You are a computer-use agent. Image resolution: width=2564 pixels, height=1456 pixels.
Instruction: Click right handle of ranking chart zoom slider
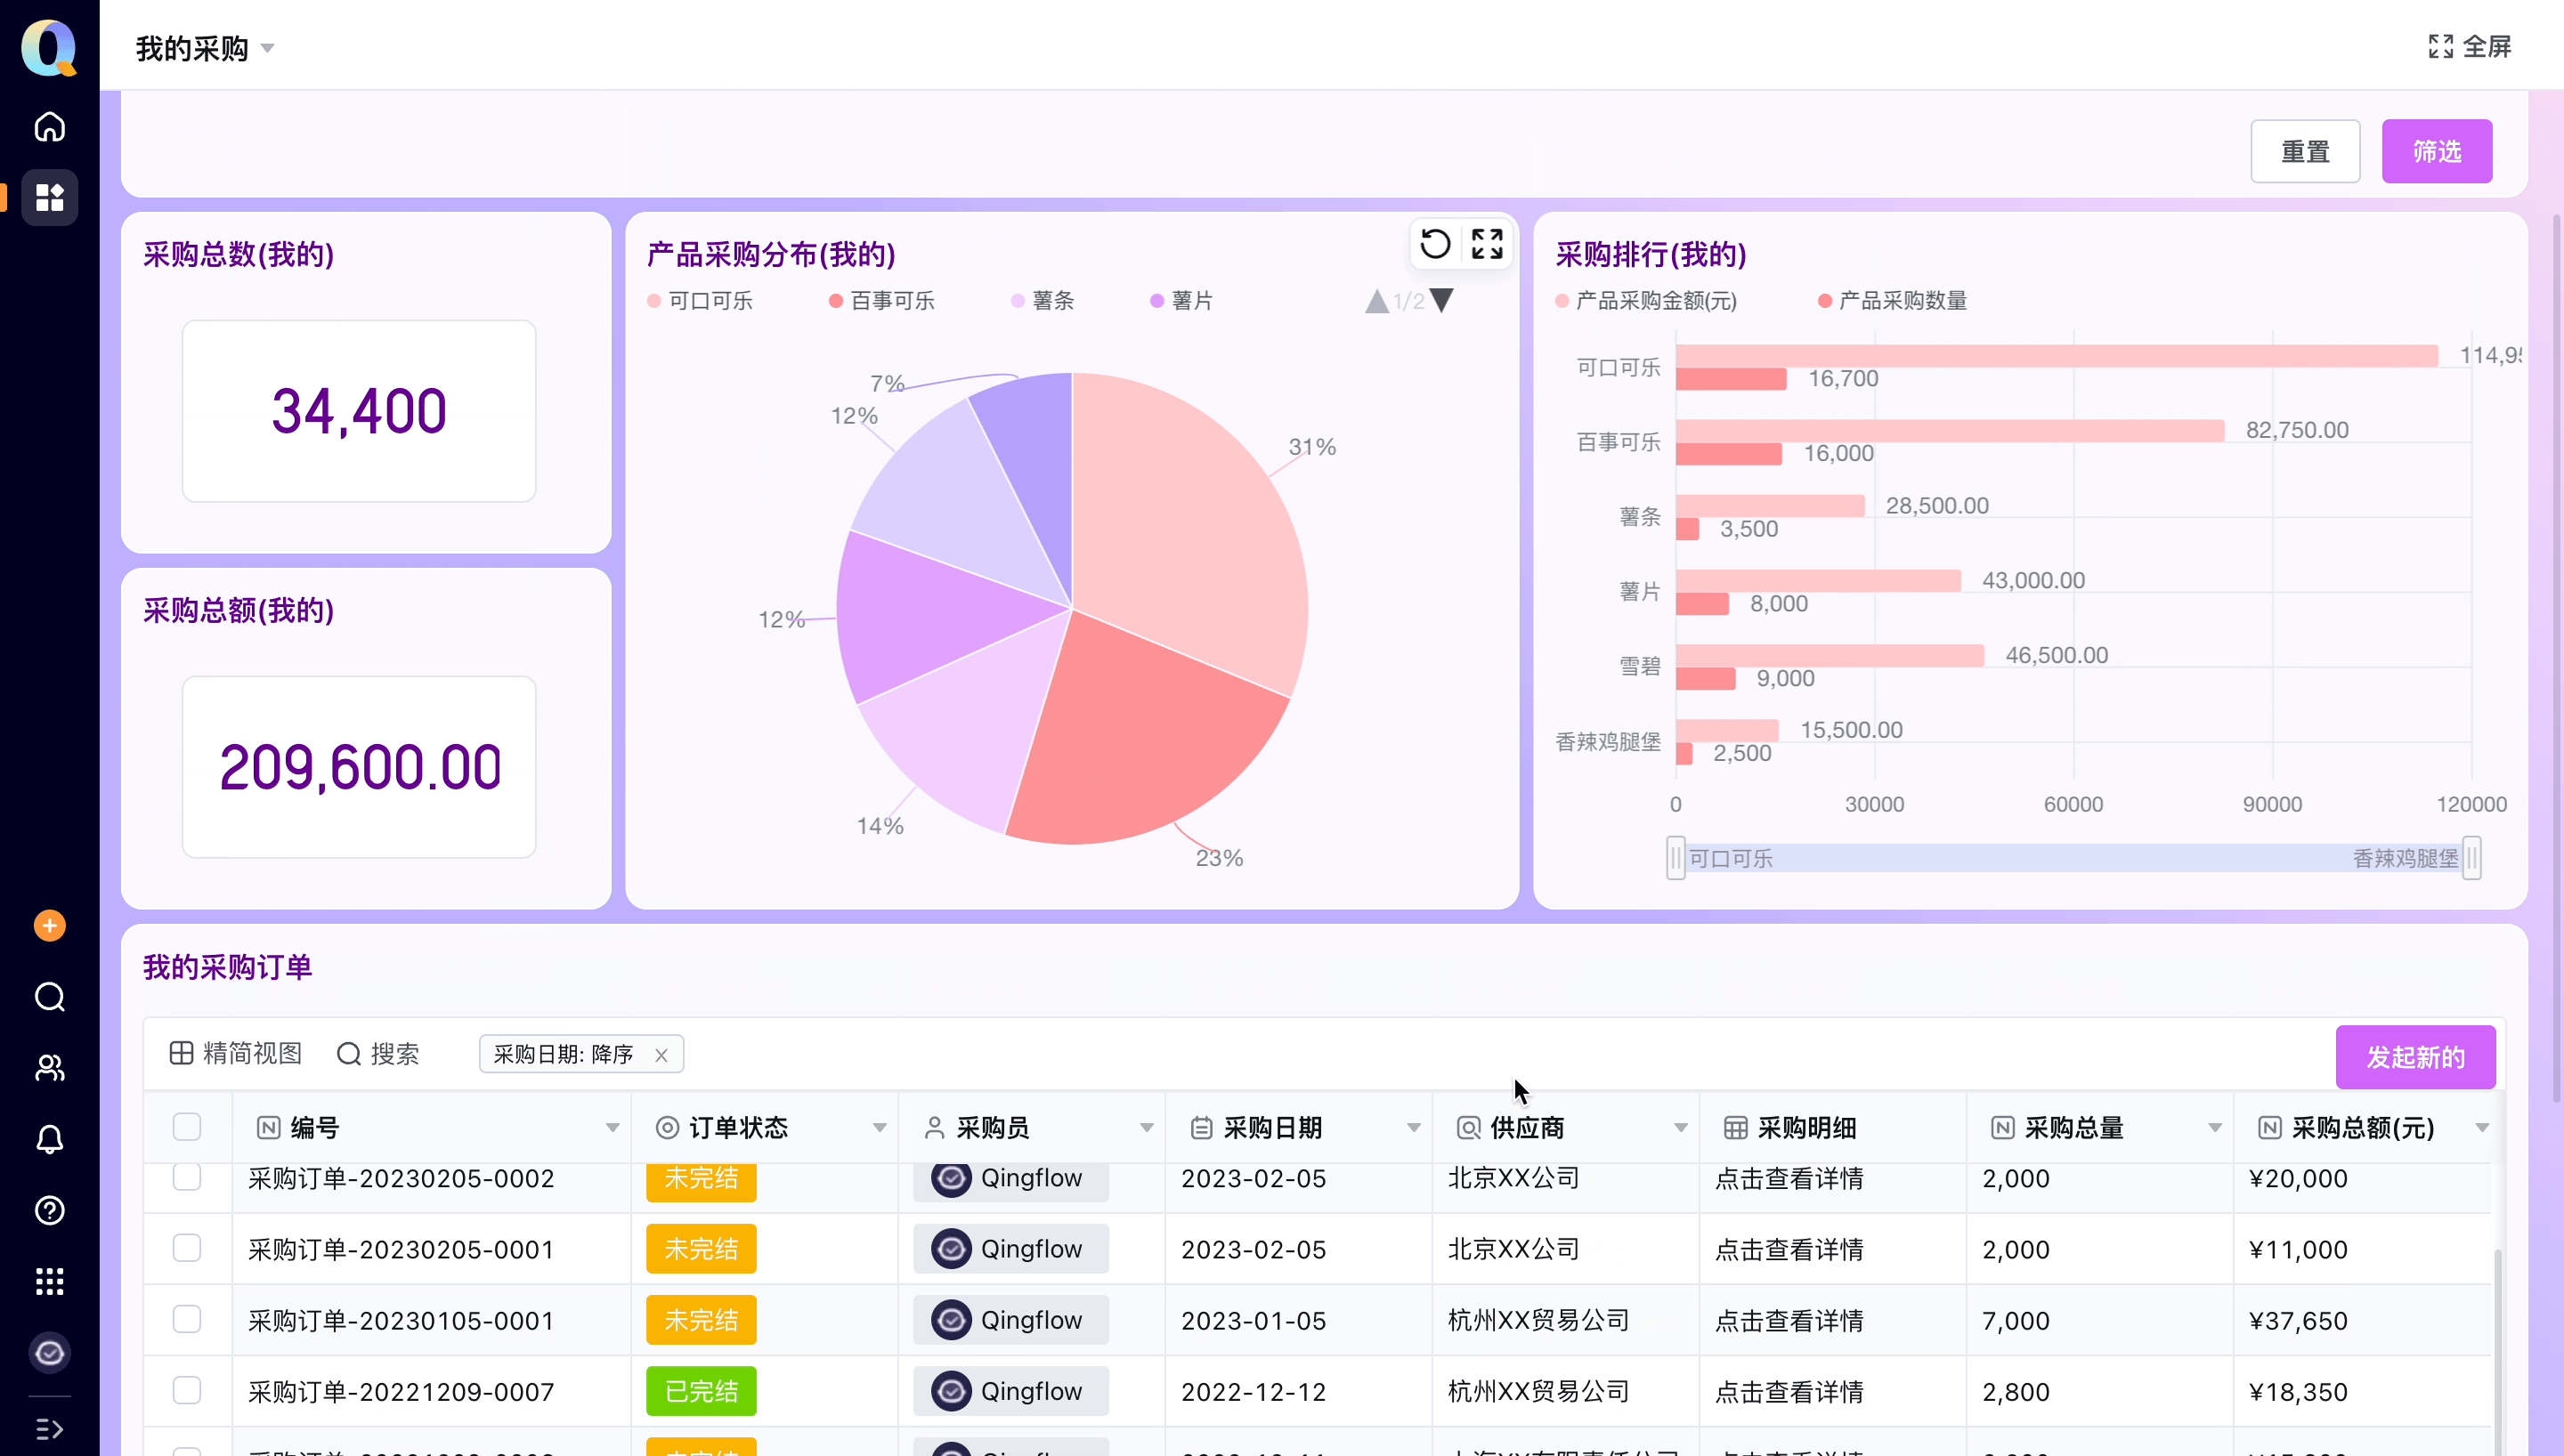(x=2471, y=857)
